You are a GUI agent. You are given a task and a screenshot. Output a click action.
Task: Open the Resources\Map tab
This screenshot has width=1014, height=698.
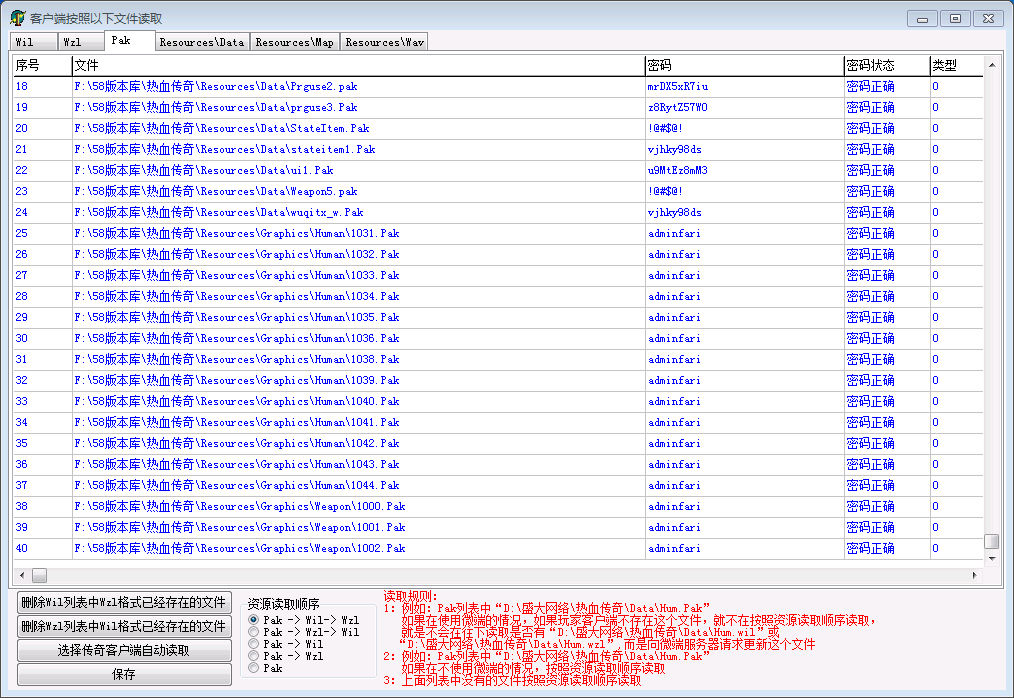295,42
